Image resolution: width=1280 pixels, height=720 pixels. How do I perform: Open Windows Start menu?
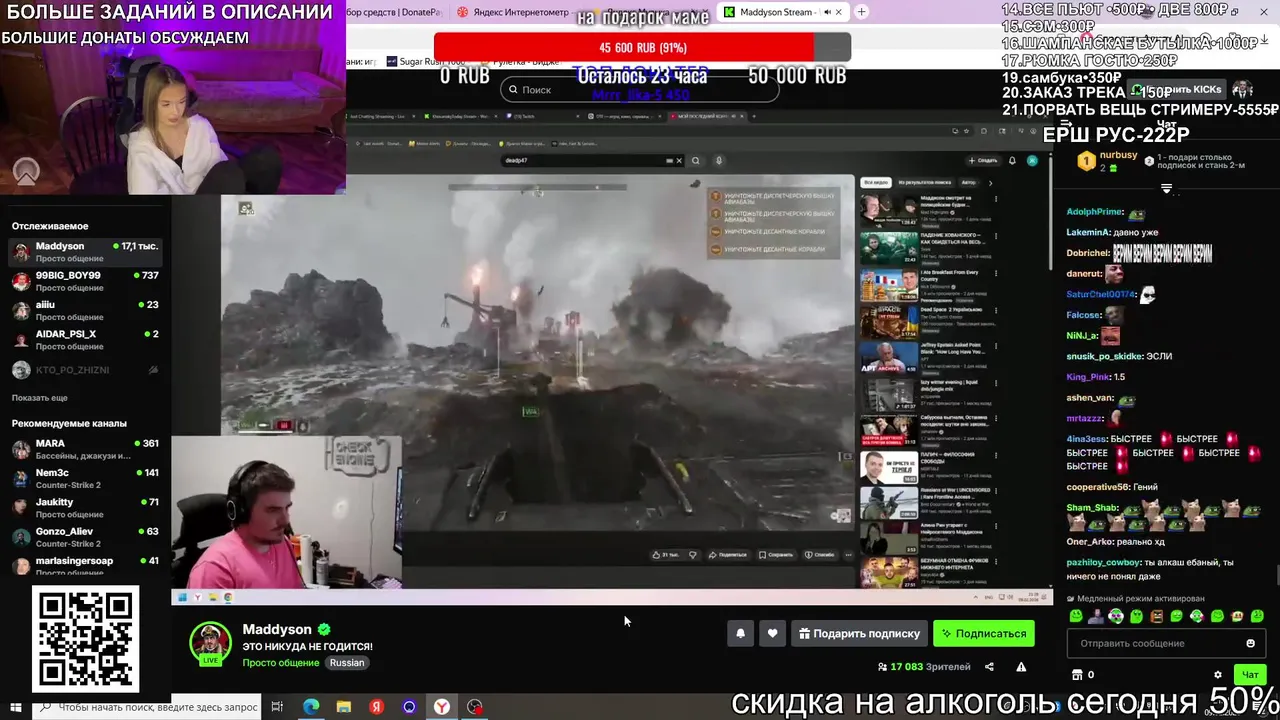tap(16, 707)
